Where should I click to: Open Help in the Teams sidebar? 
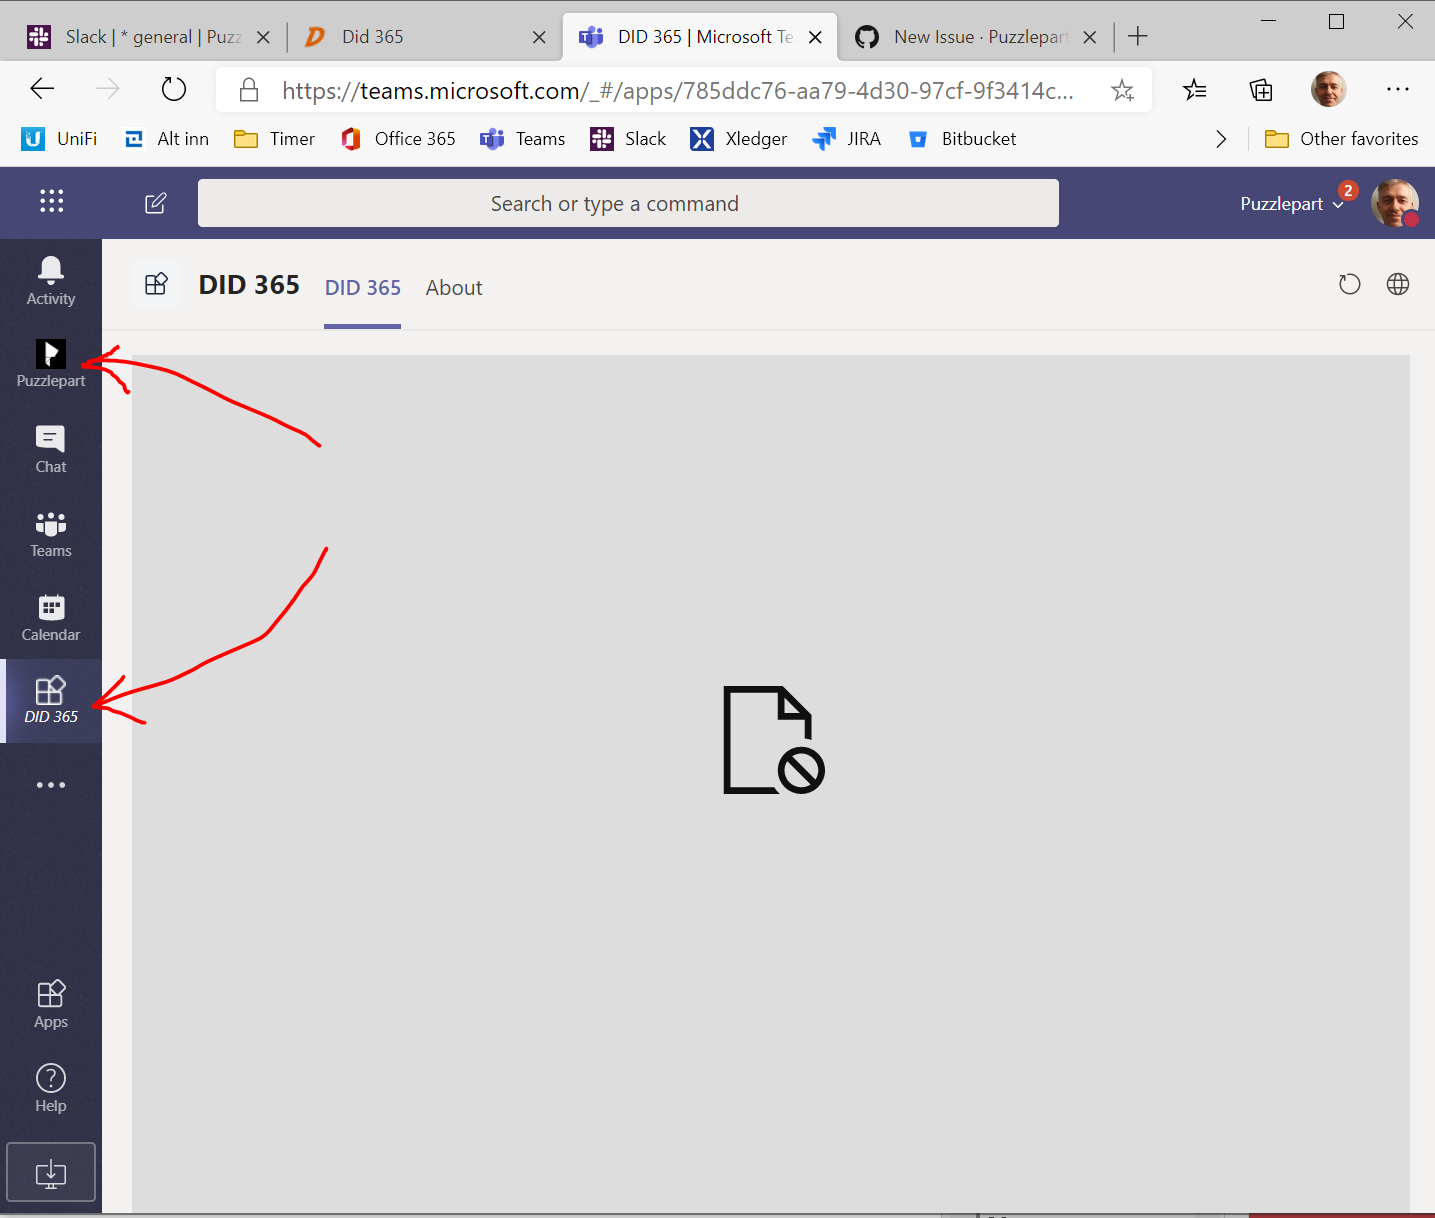pos(51,1088)
